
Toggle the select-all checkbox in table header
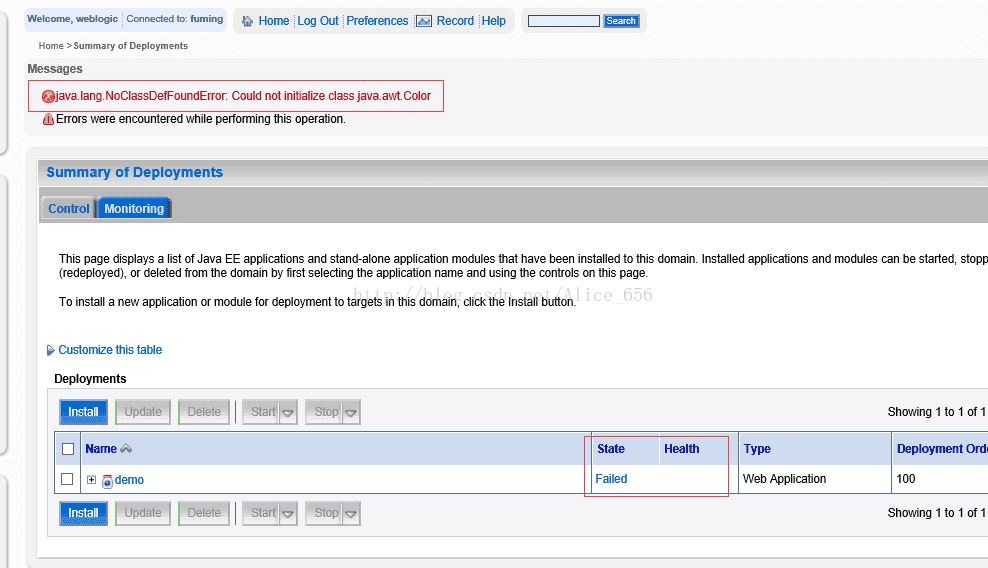[68, 449]
